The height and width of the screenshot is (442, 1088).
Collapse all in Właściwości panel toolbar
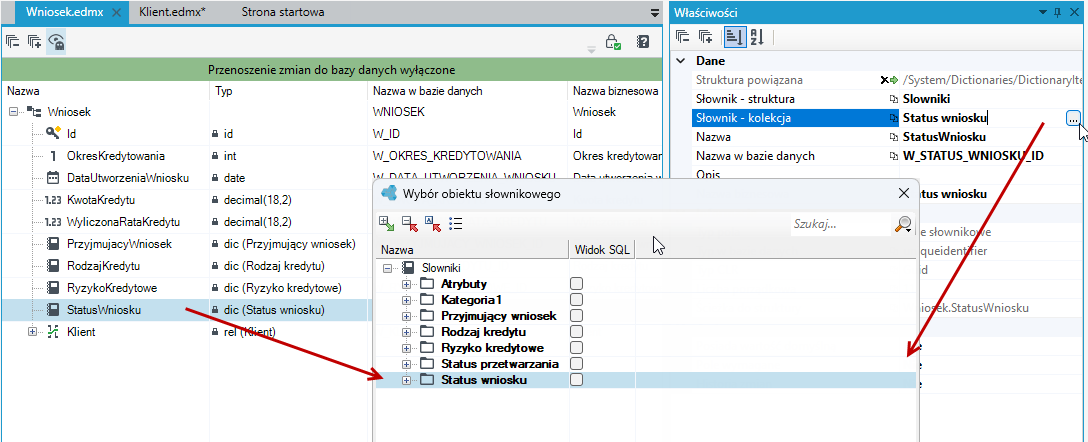pos(683,37)
